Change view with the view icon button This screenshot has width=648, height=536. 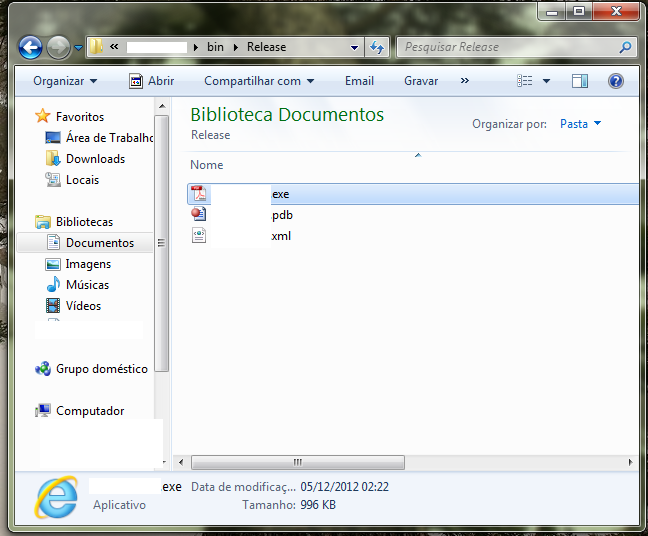pos(524,81)
